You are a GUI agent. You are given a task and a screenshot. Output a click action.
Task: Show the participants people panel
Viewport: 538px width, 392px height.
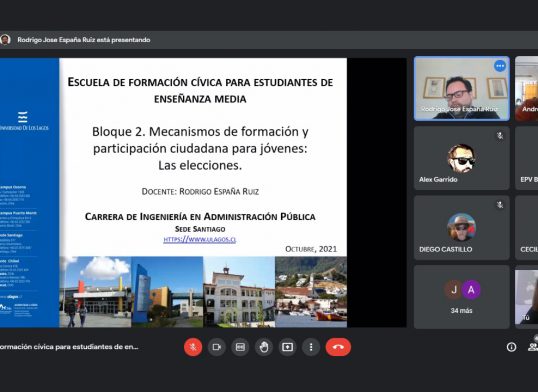[533, 347]
